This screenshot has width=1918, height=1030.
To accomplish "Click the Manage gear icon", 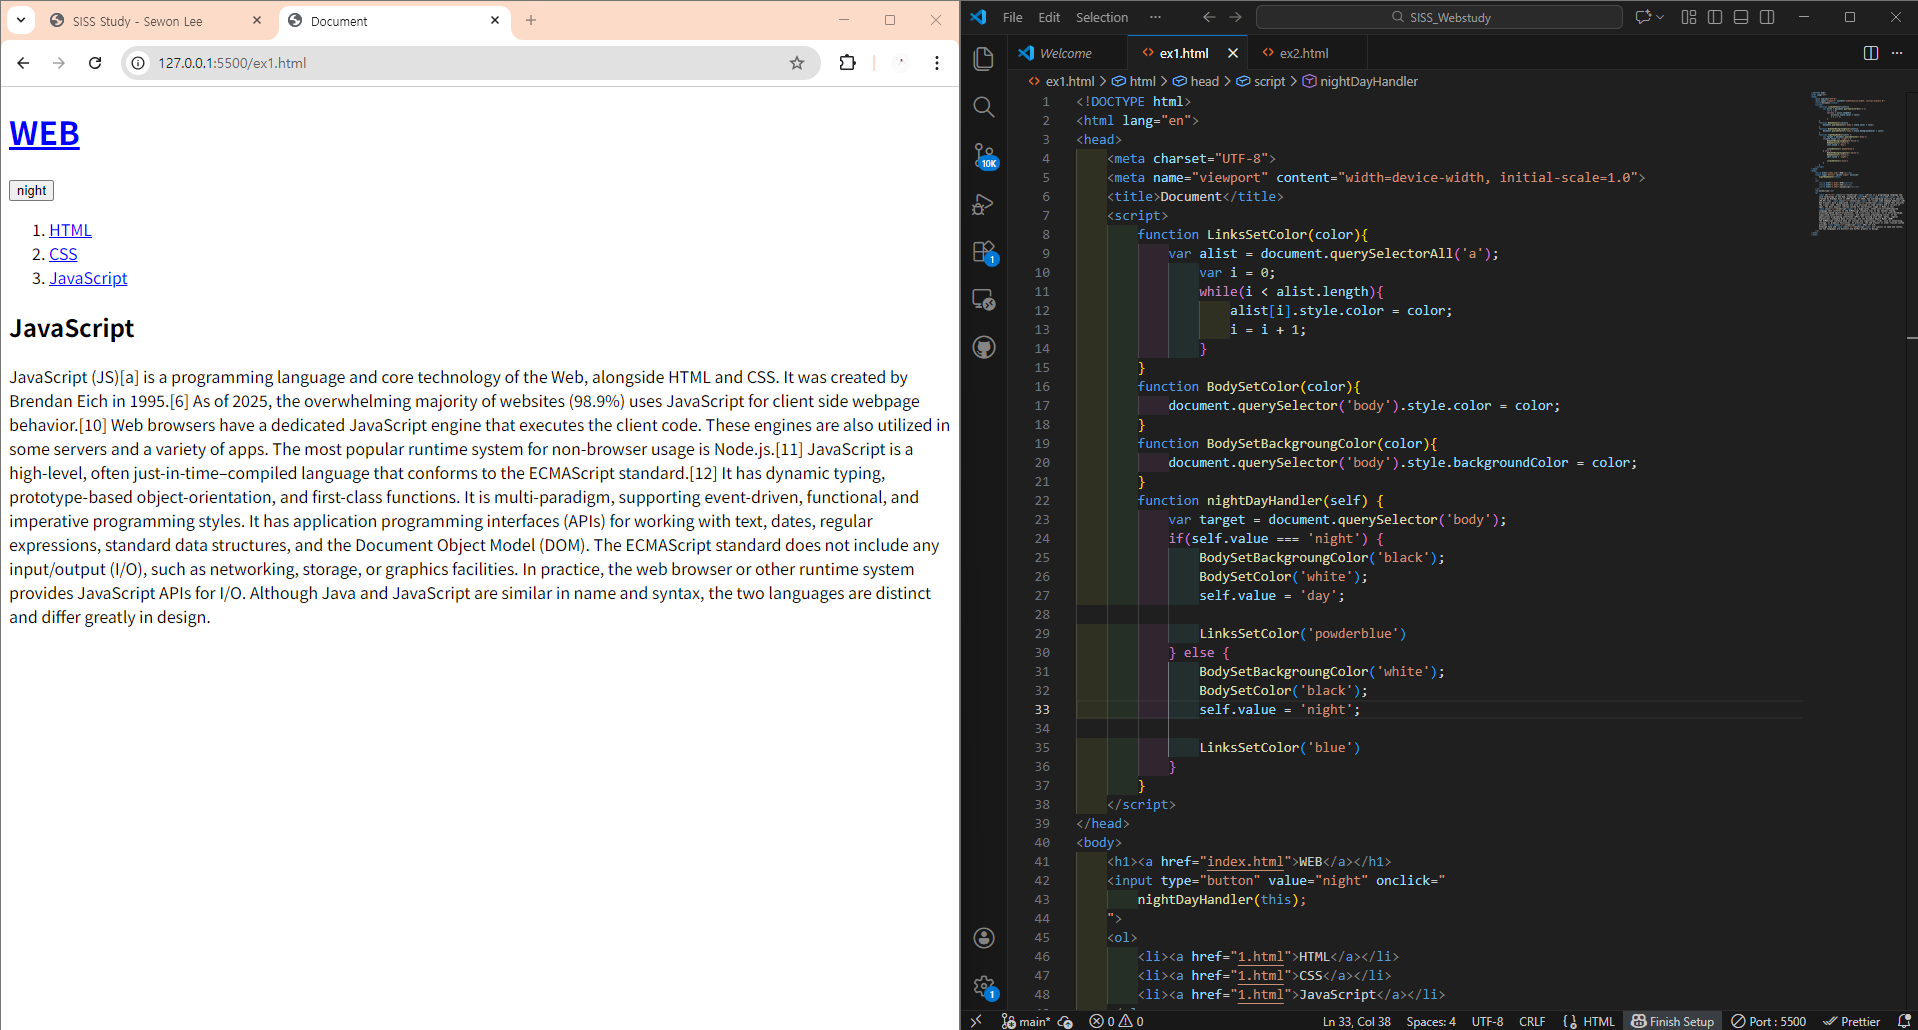I will [984, 987].
